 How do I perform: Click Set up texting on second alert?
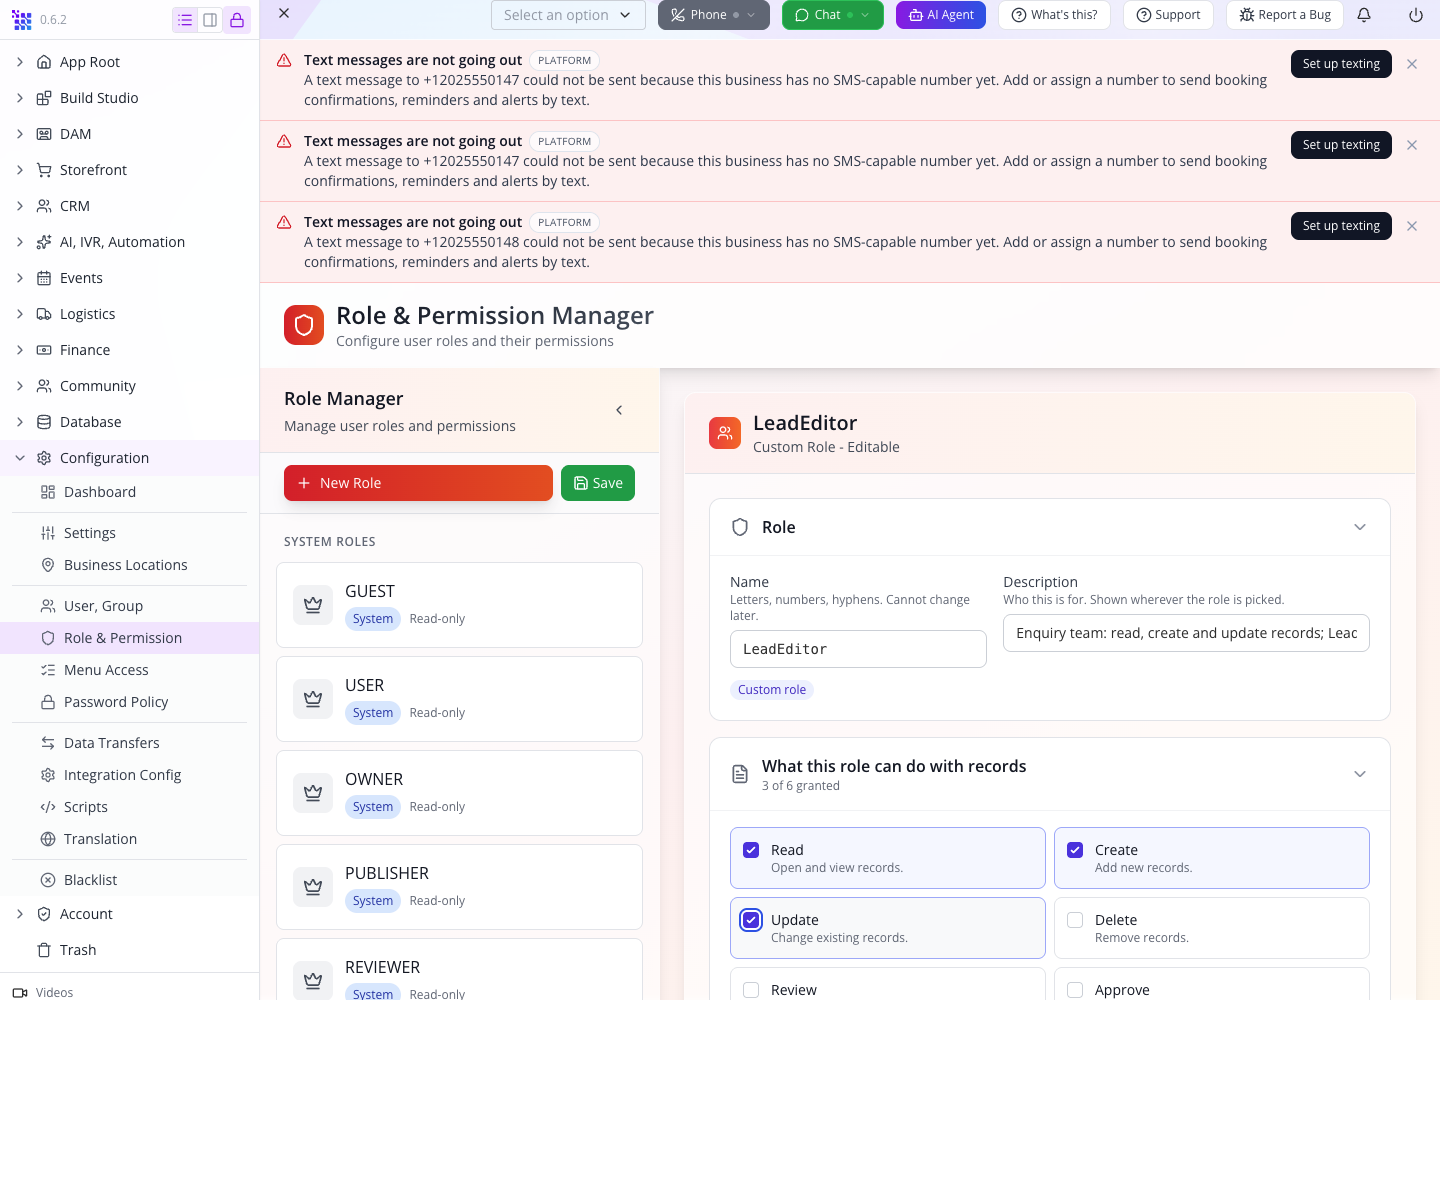pos(1341,145)
